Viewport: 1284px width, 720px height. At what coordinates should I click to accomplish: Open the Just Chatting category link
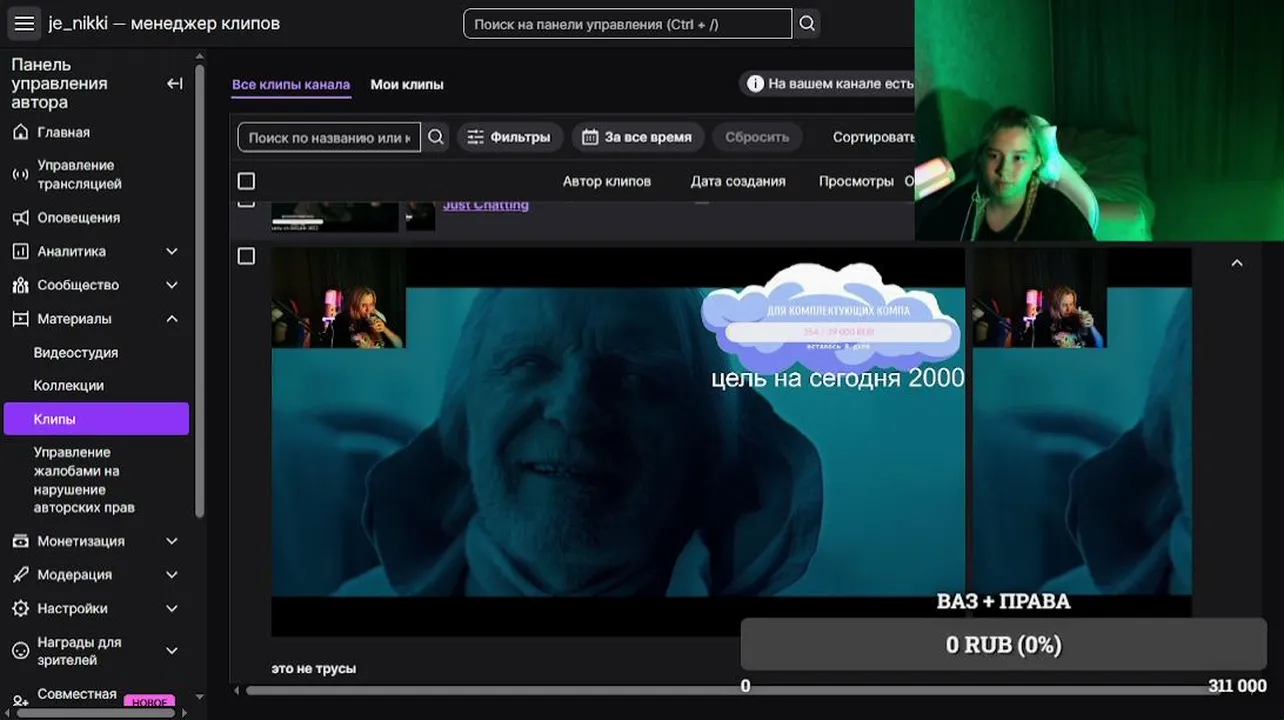click(x=486, y=205)
